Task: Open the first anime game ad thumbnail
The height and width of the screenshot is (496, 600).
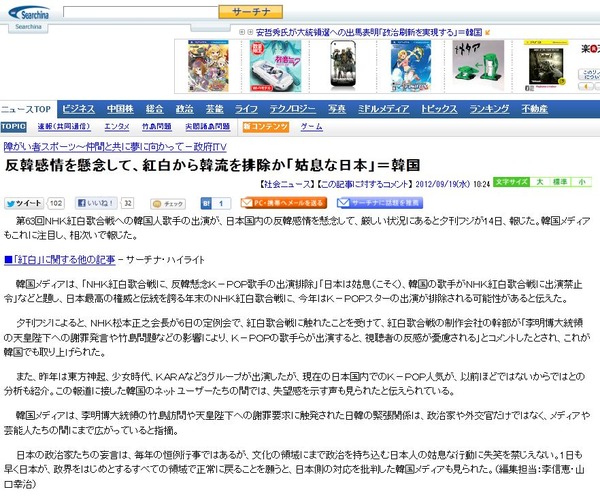Action: [x=208, y=66]
